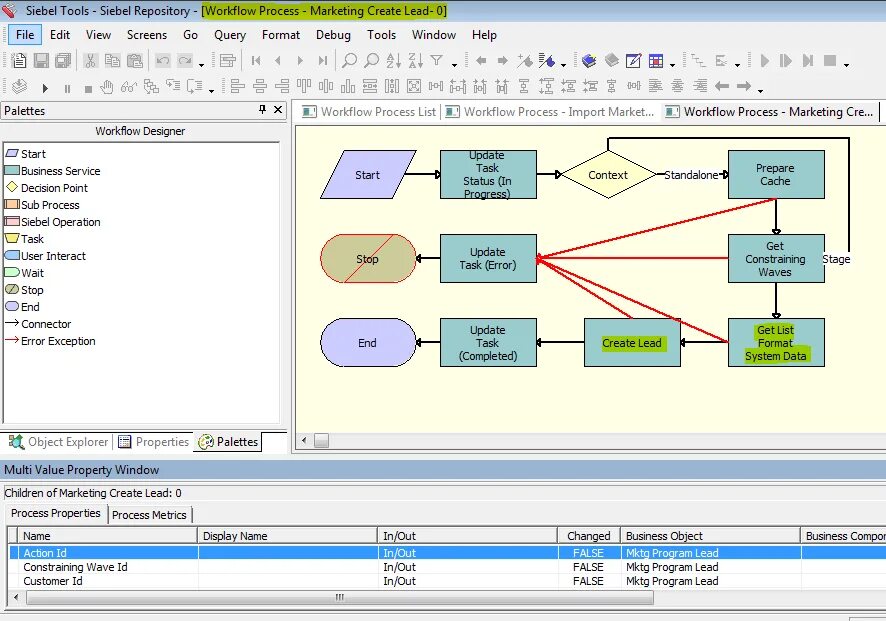886x621 pixels.
Task: Select User Interact palette item
Action: tap(45, 255)
